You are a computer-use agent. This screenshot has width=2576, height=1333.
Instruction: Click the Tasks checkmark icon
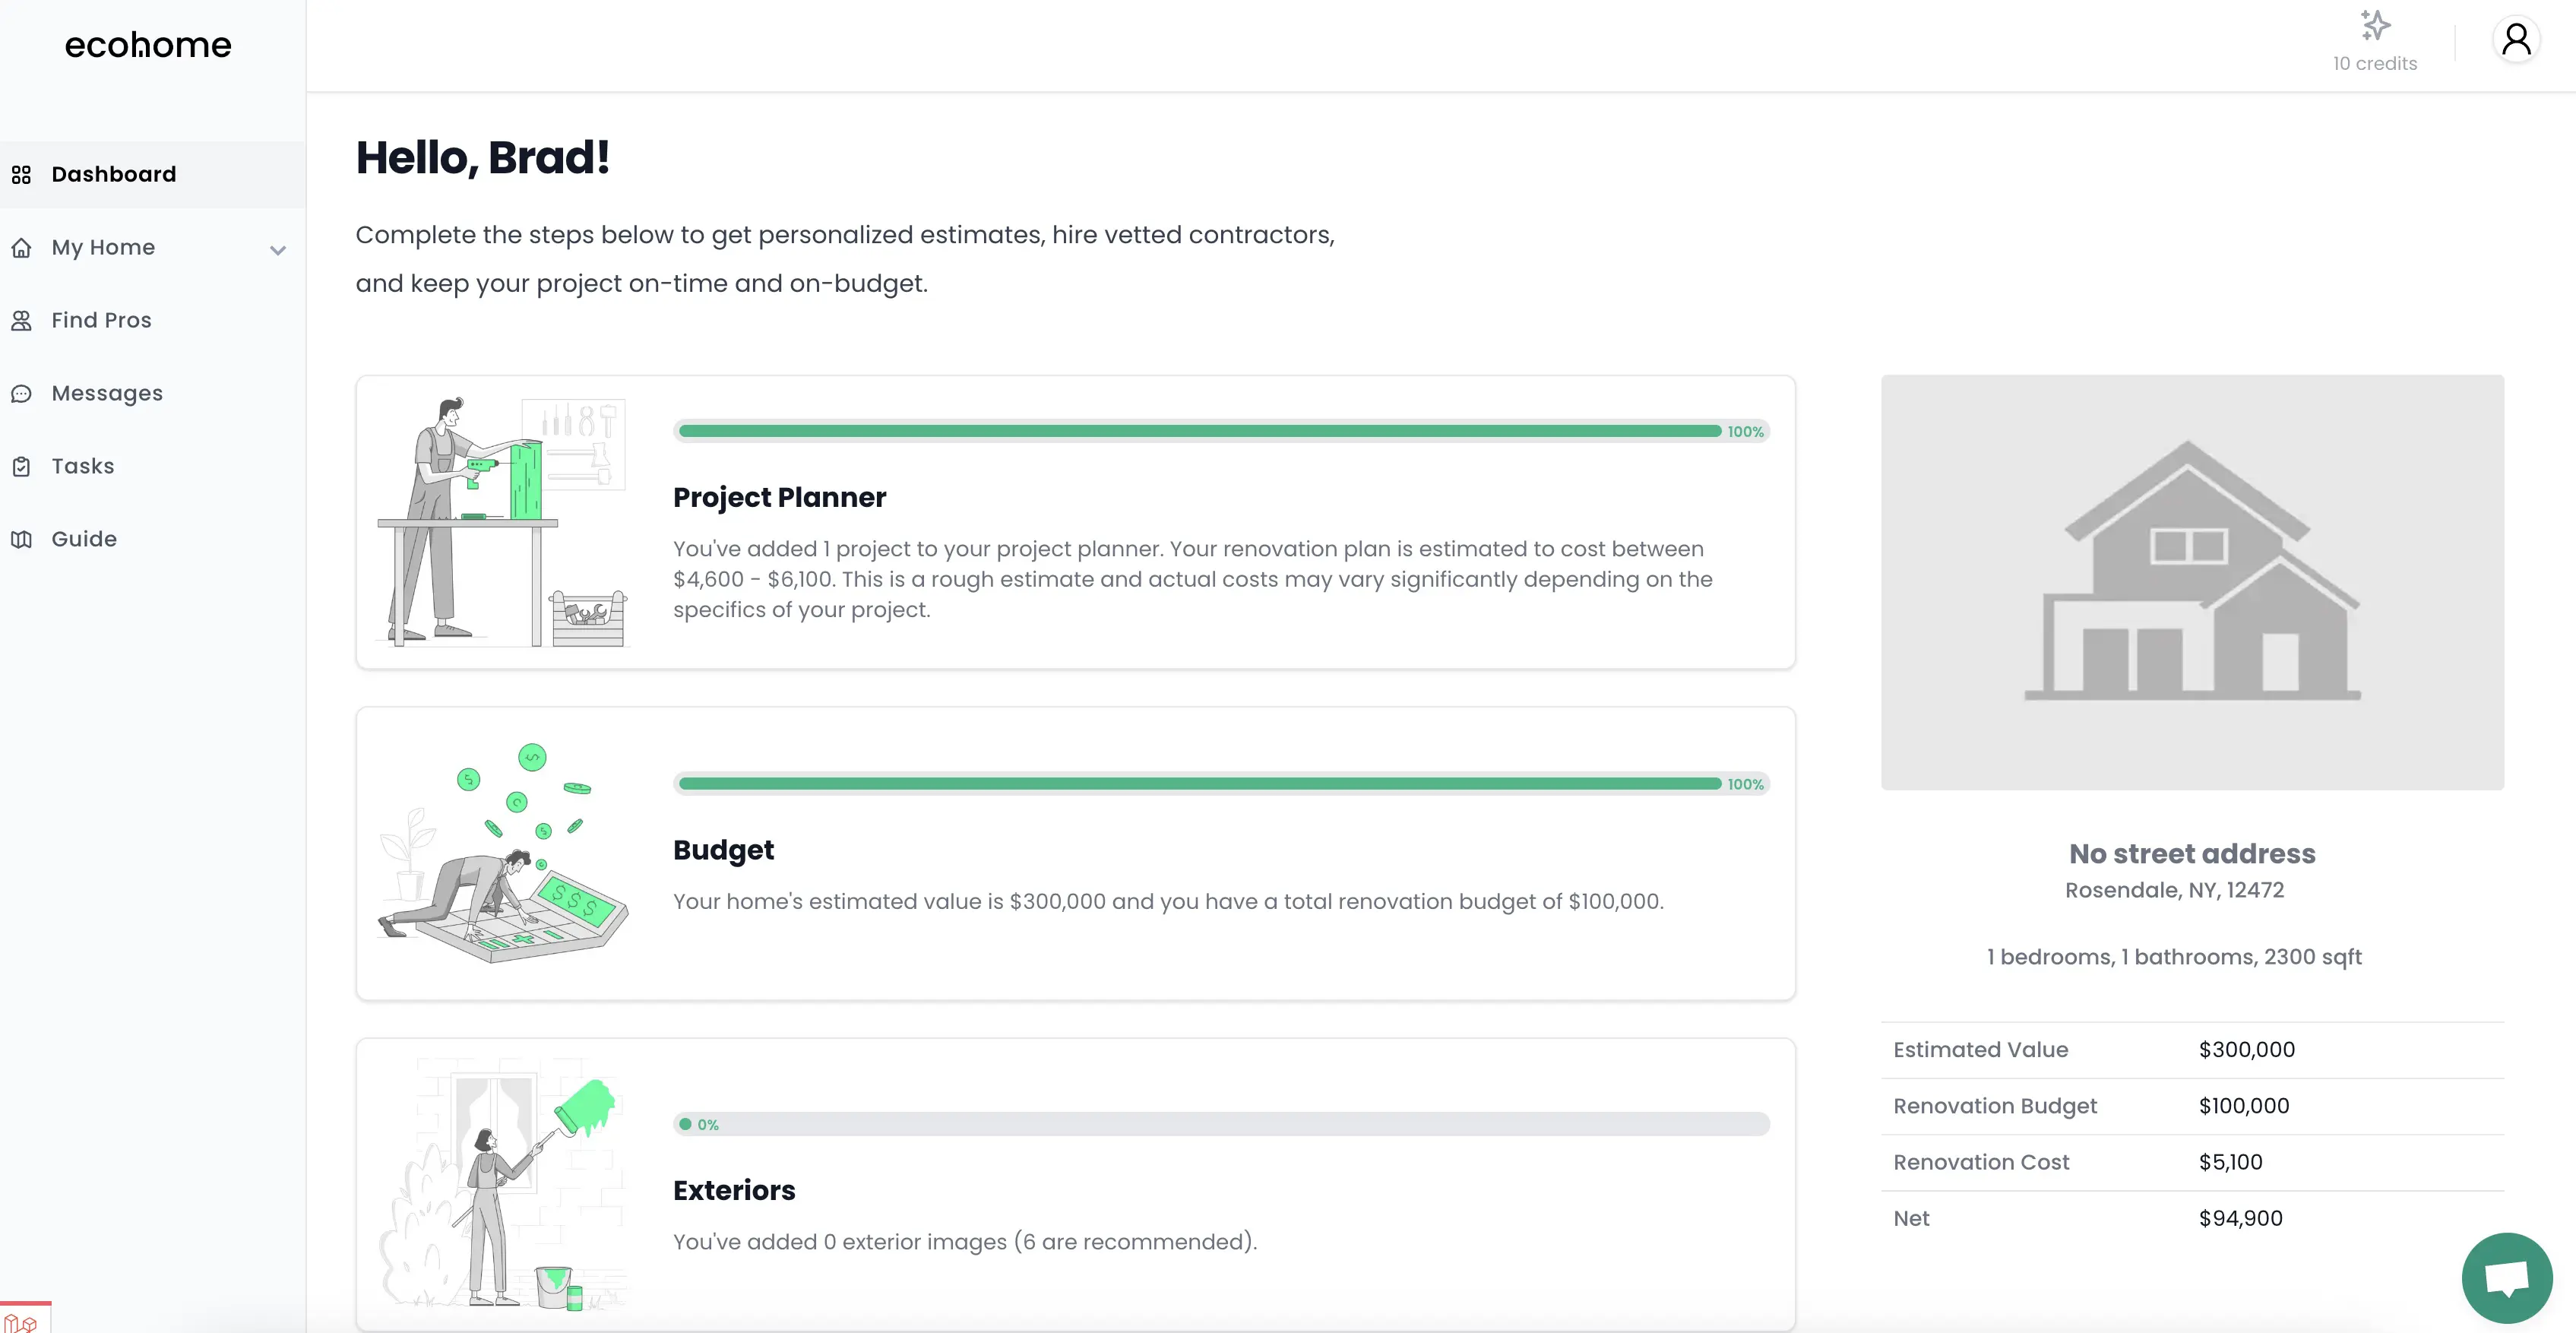(23, 466)
